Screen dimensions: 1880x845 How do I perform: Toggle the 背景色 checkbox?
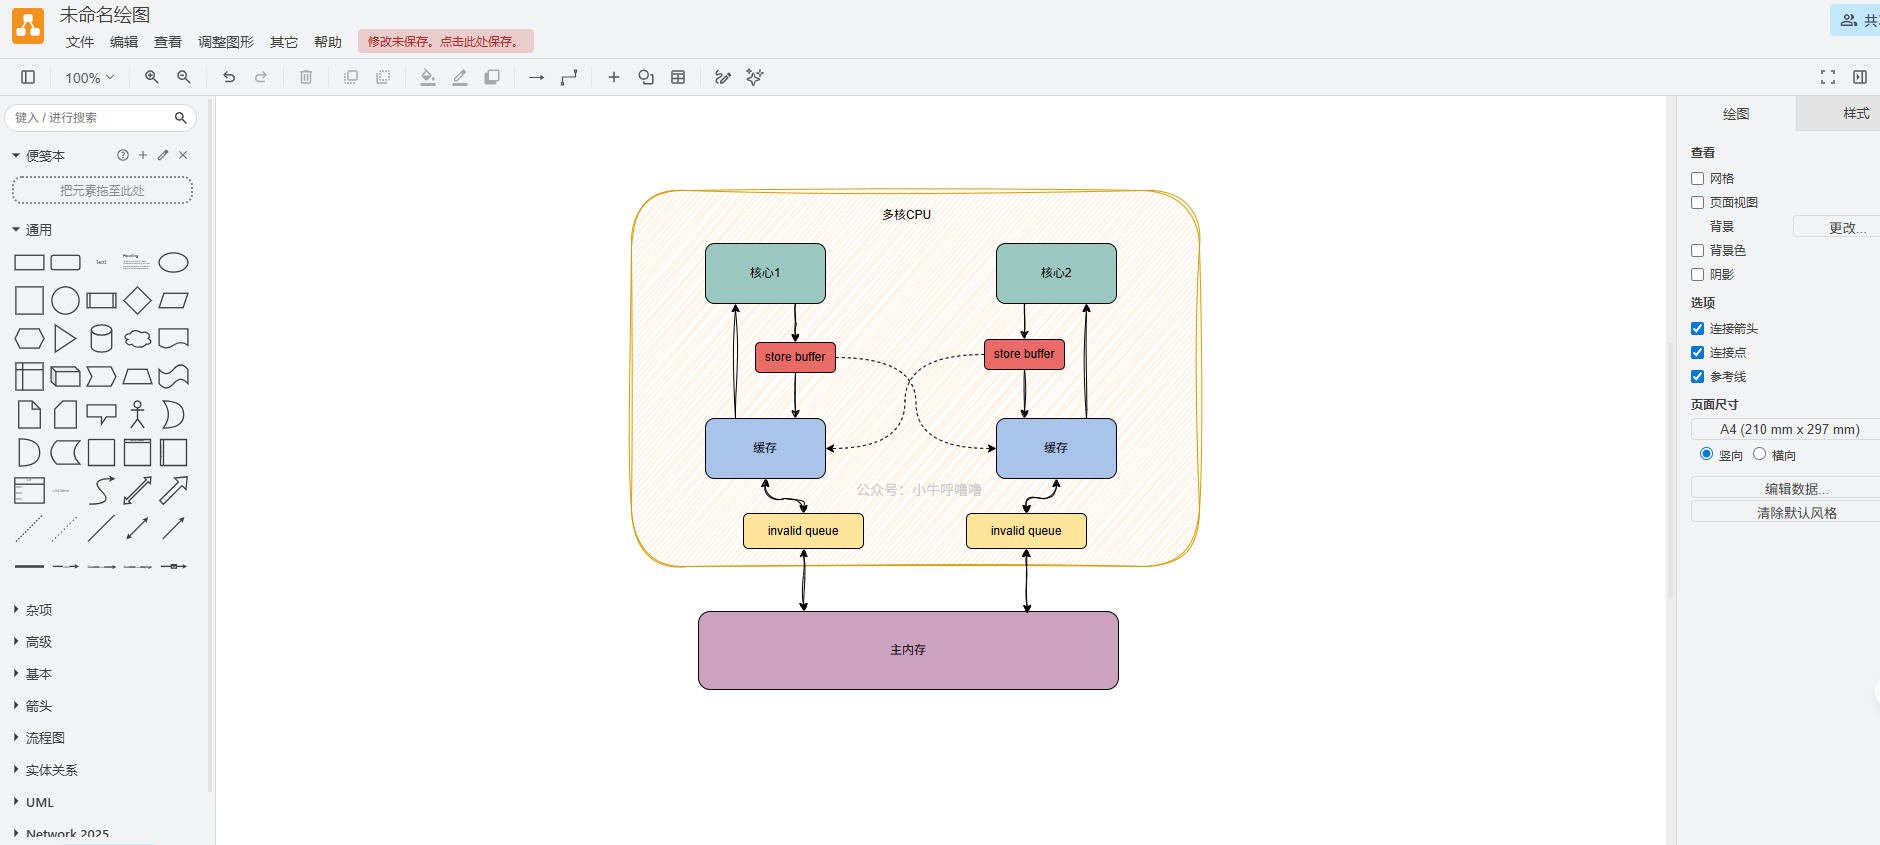click(x=1697, y=251)
